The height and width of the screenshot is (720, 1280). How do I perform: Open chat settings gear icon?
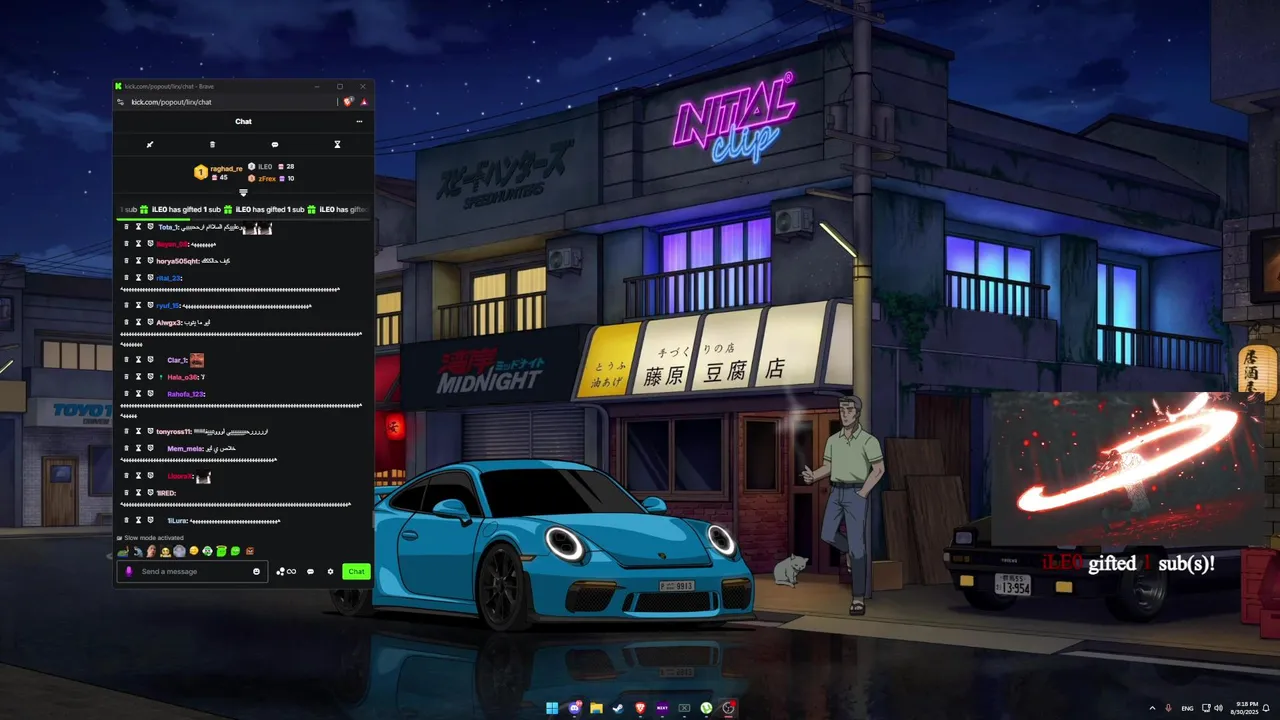click(330, 571)
